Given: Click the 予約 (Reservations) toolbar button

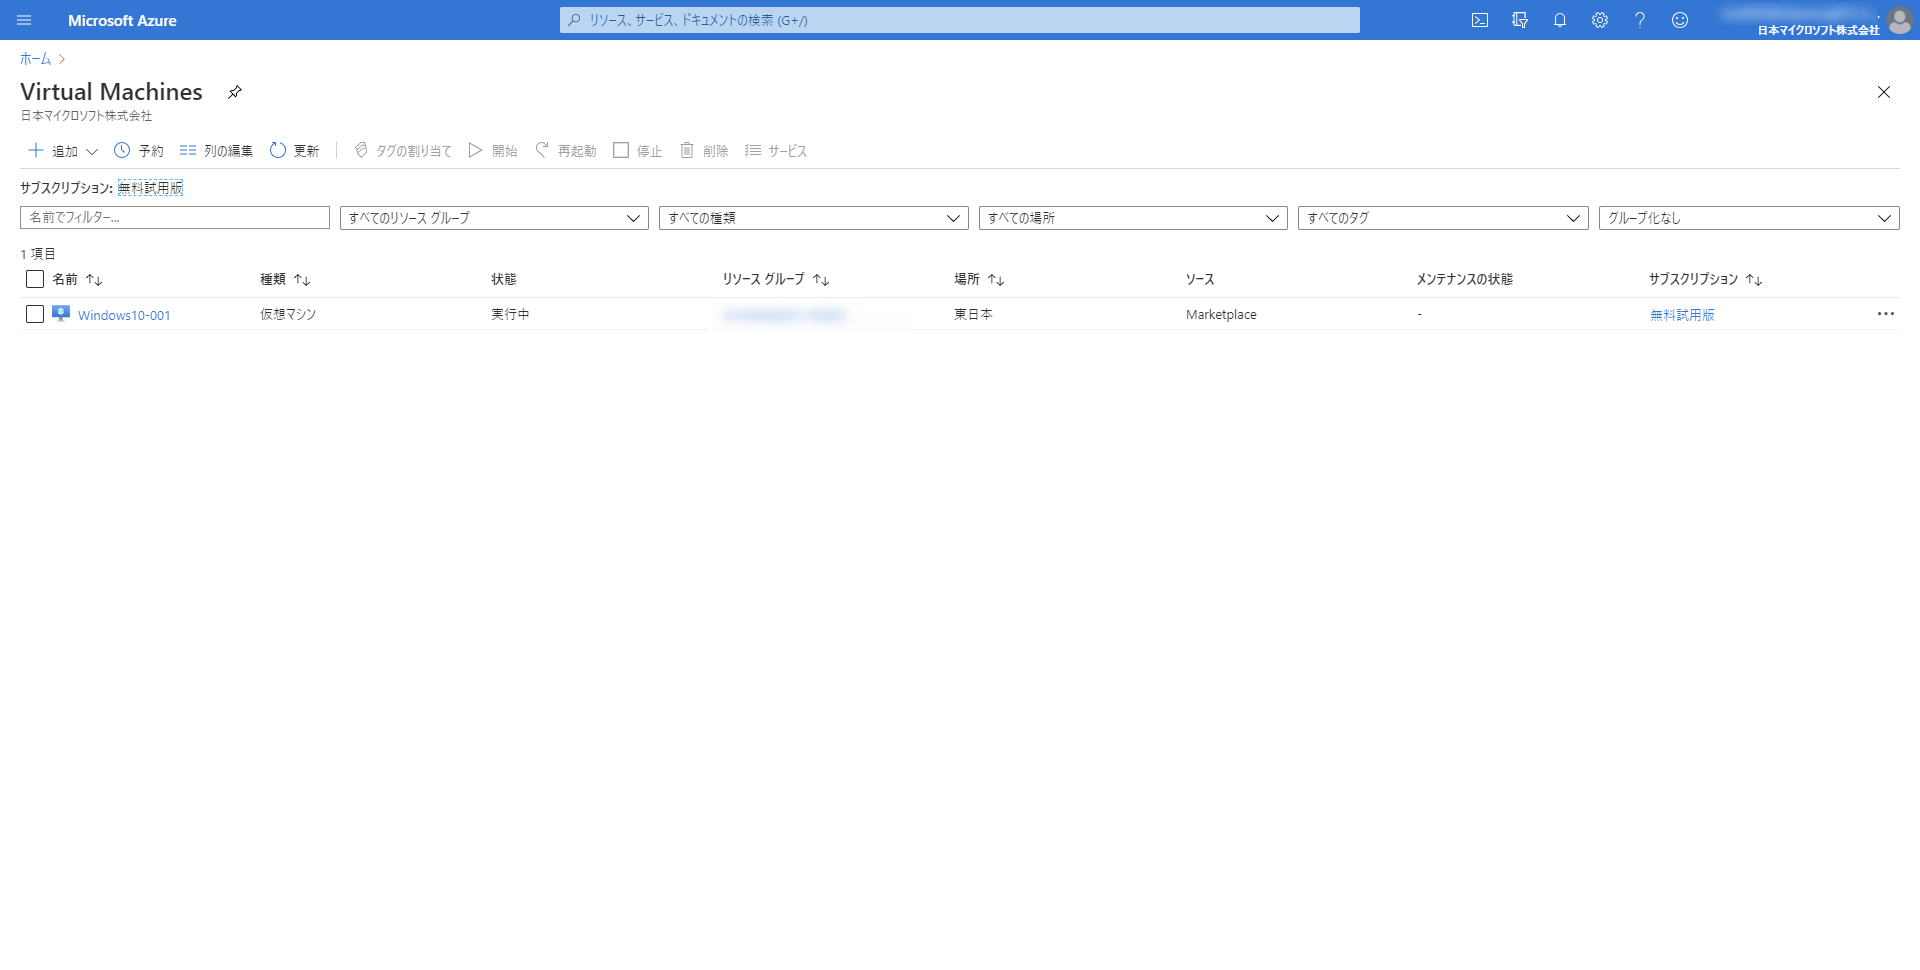Looking at the screenshot, I should tap(138, 151).
